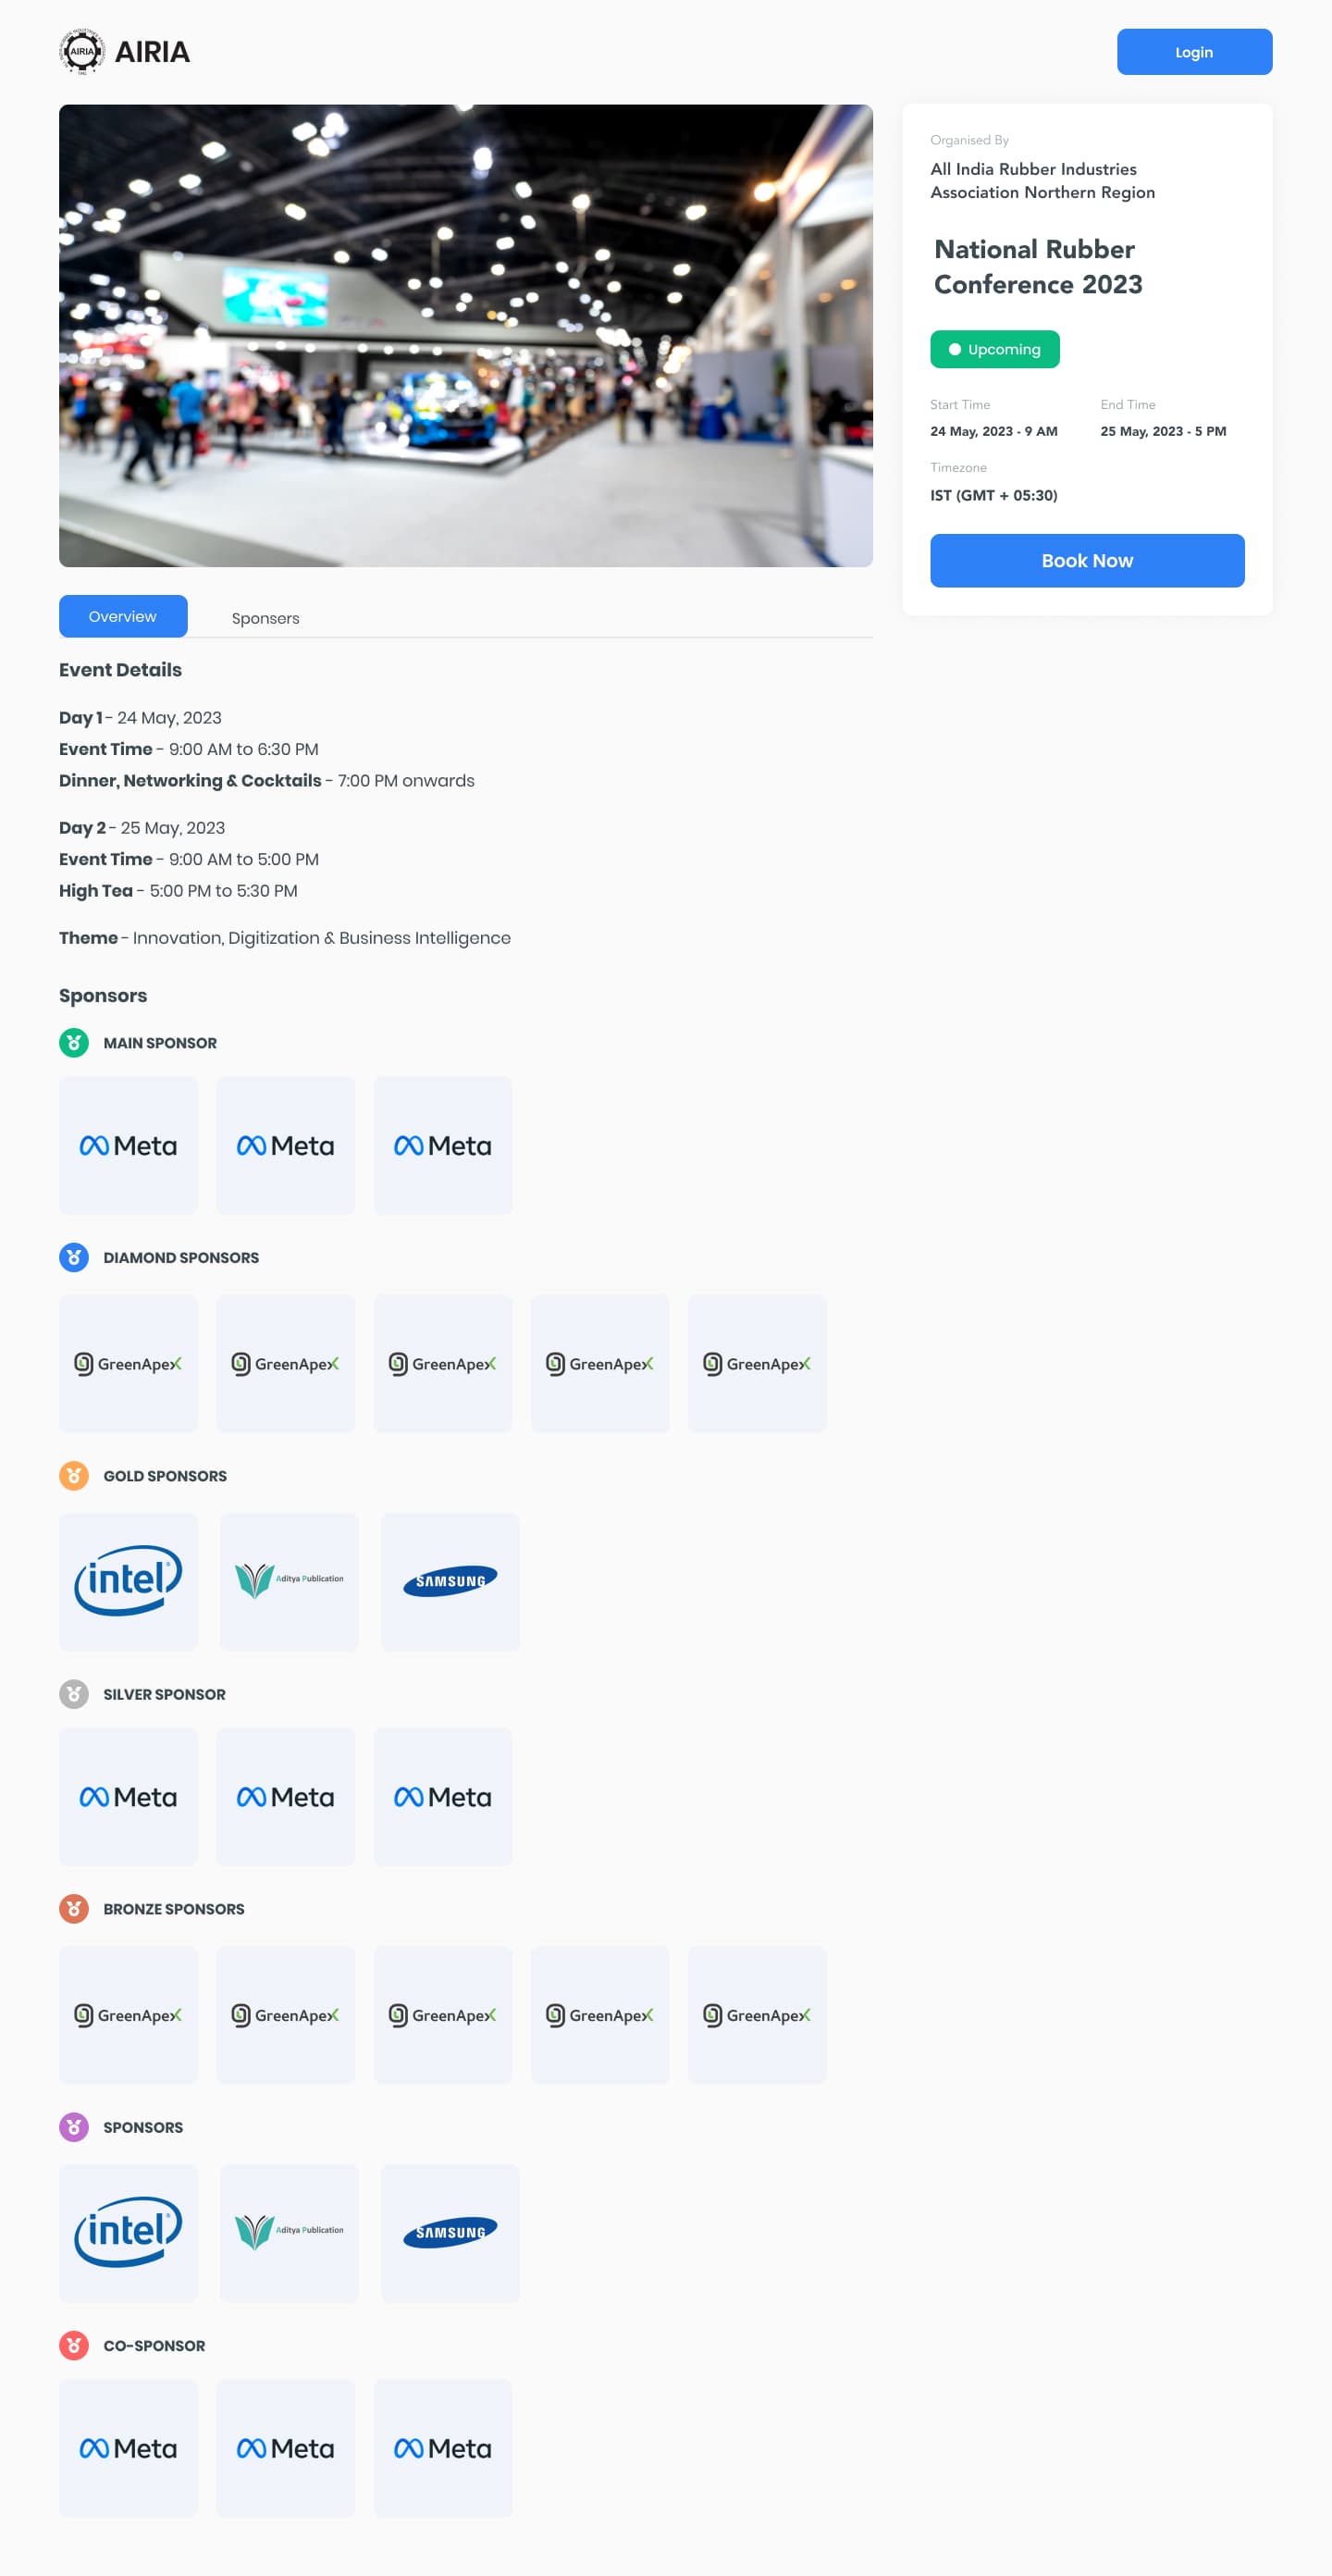Open the blurred exhibition hall banner image
Viewport: 1332px width, 2576px height.
[466, 336]
